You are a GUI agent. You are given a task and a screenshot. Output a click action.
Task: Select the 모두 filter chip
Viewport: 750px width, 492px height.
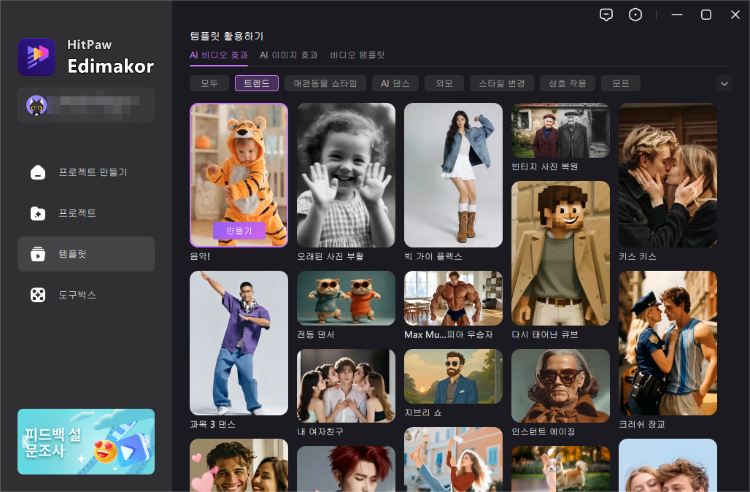pyautogui.click(x=209, y=83)
